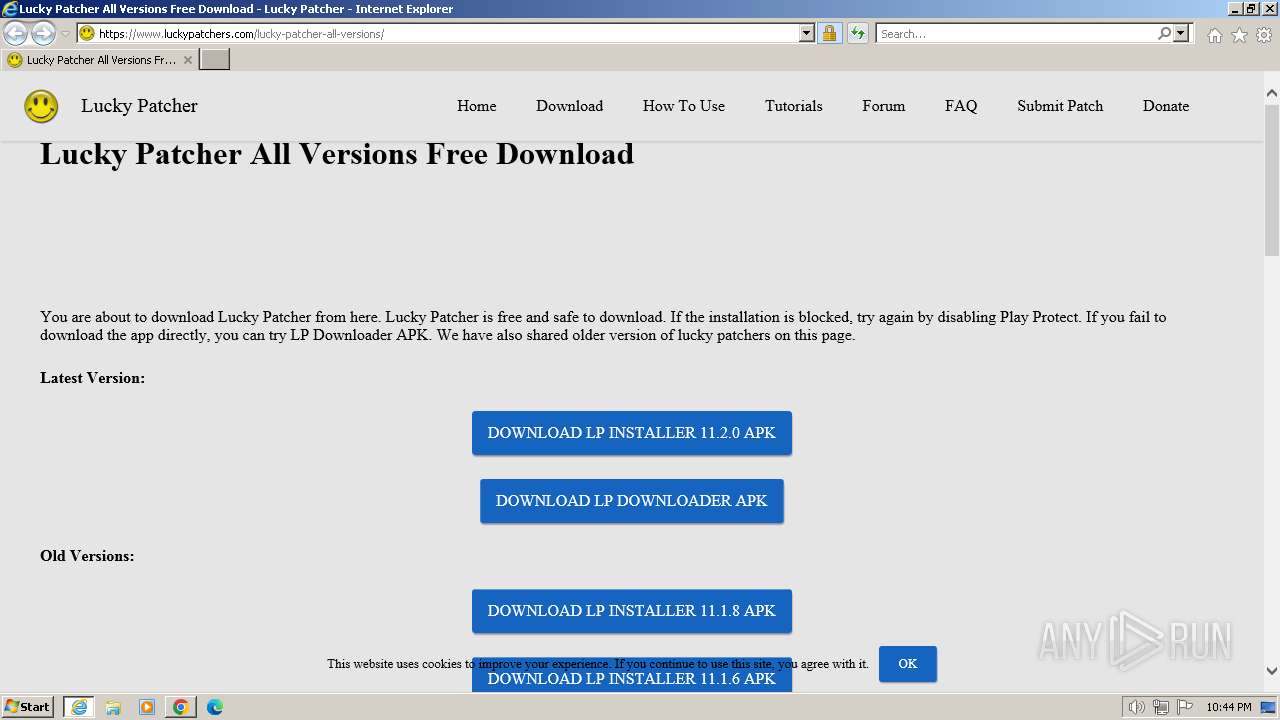Click Download LP Installer 11.2.0 APK button
1280x720 pixels.
tap(632, 433)
